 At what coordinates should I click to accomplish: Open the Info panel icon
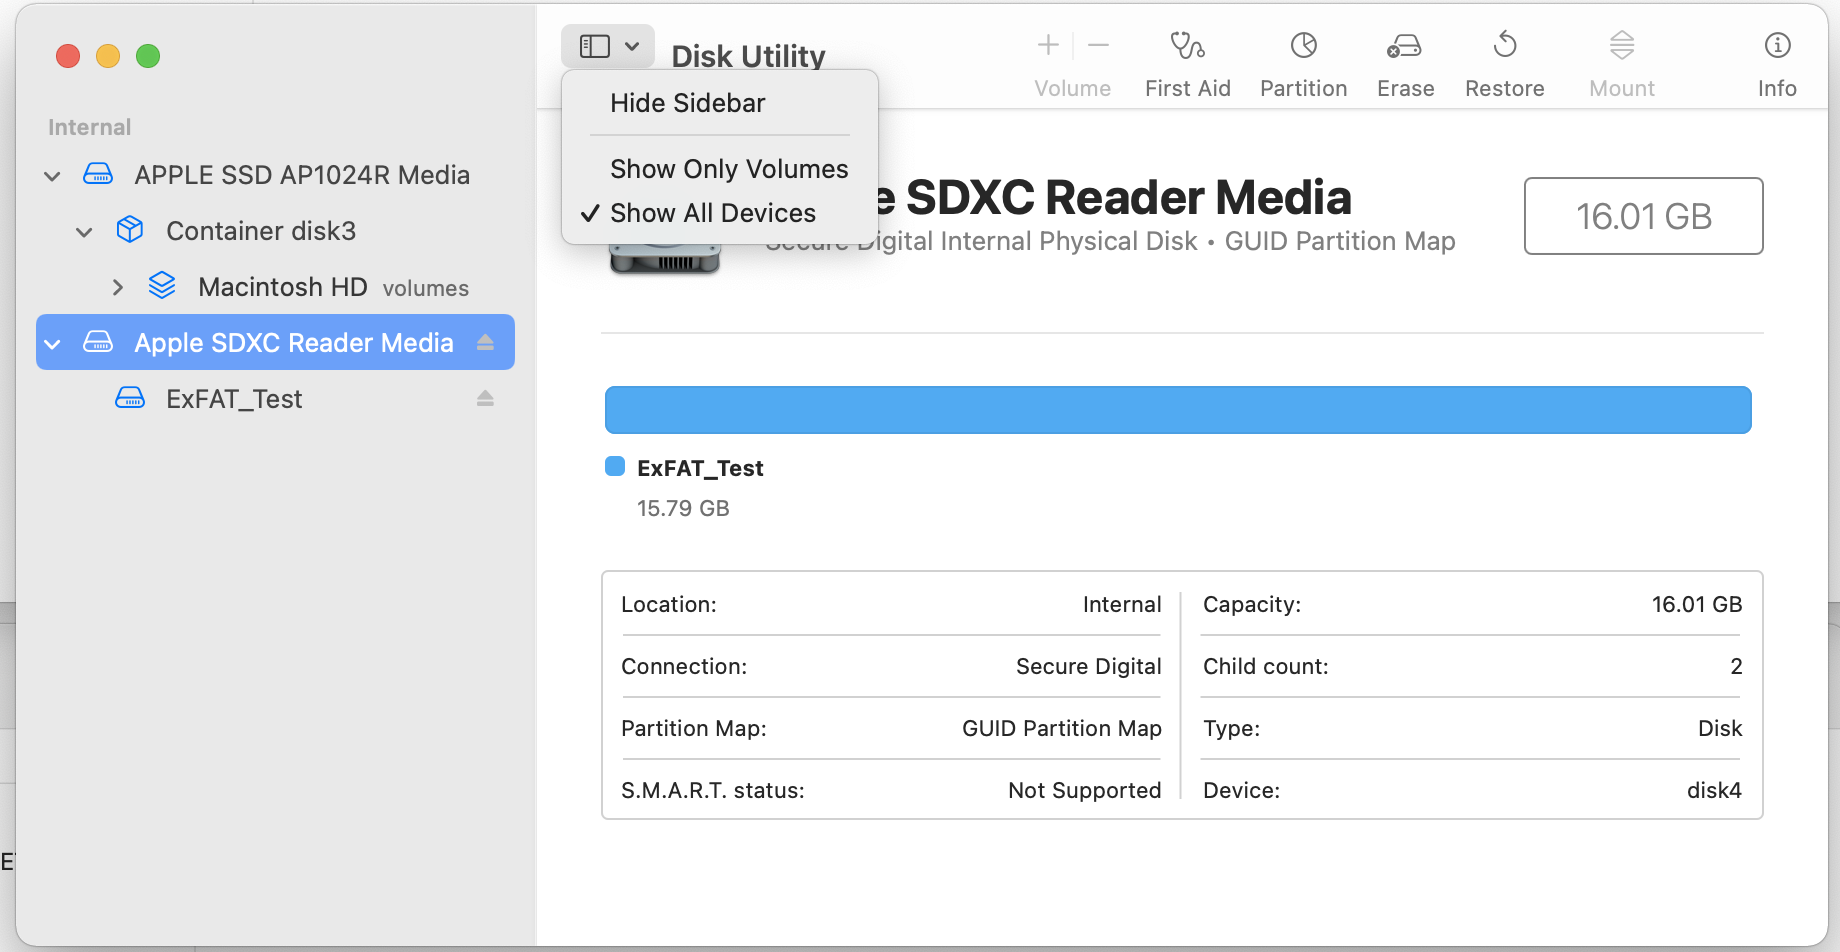coord(1777,46)
